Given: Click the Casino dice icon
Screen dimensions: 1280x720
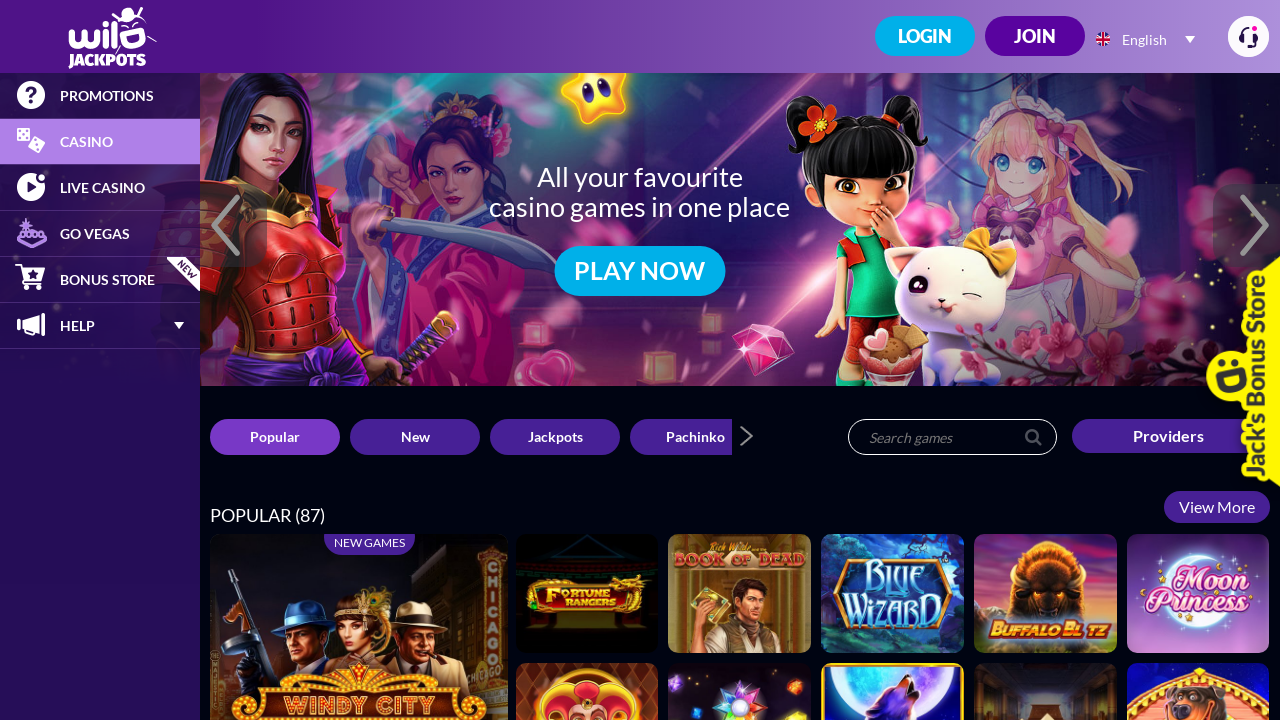Looking at the screenshot, I should point(31,141).
